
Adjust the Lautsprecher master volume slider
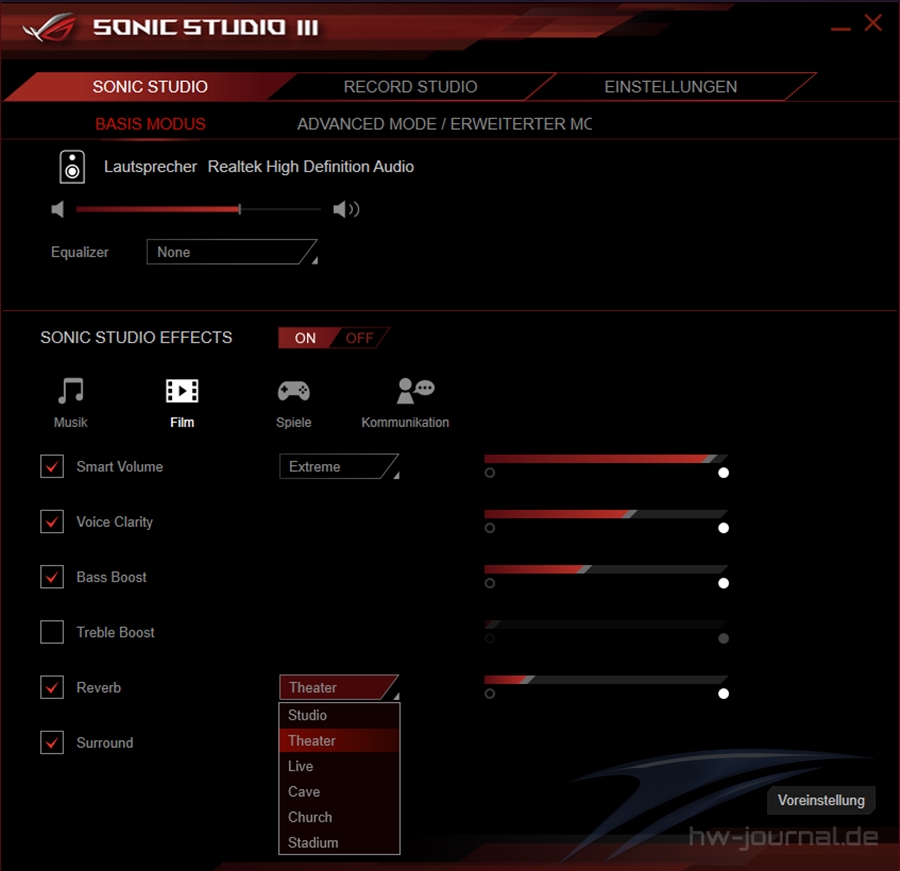pyautogui.click(x=198, y=209)
